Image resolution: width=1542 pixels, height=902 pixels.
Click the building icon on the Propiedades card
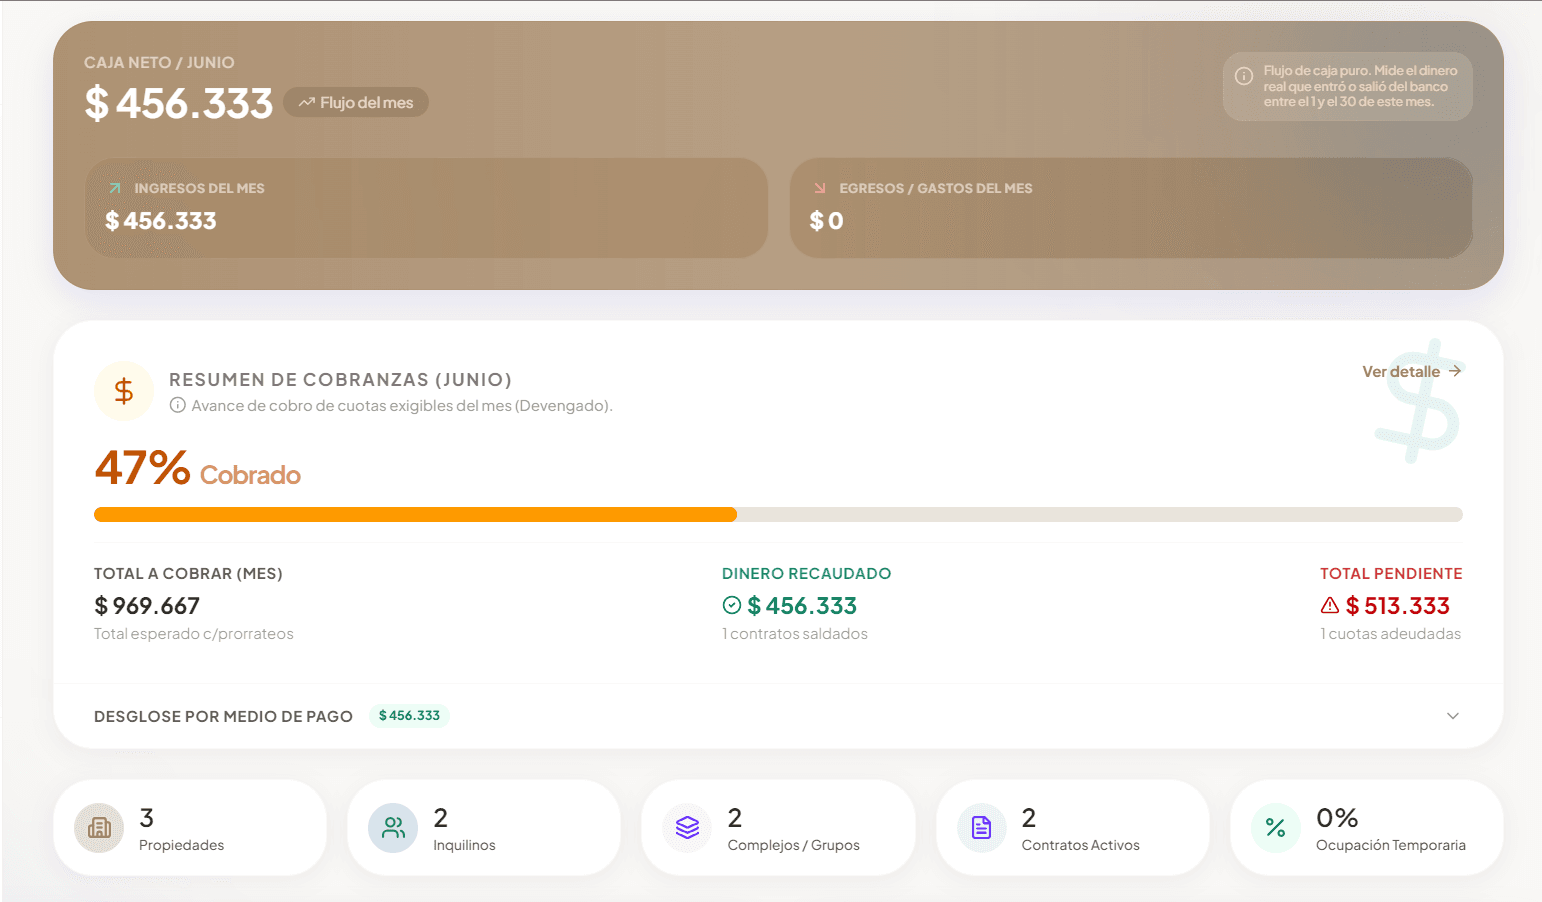coord(99,828)
